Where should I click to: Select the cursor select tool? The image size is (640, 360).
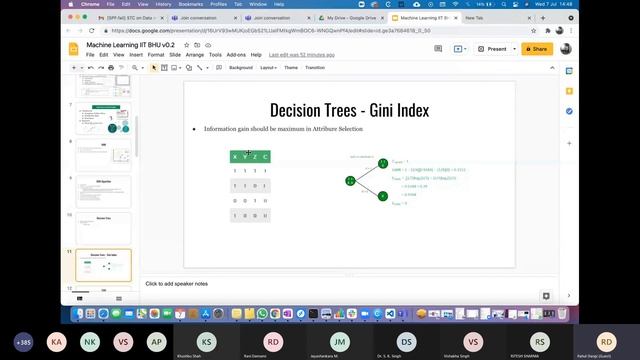click(x=154, y=68)
